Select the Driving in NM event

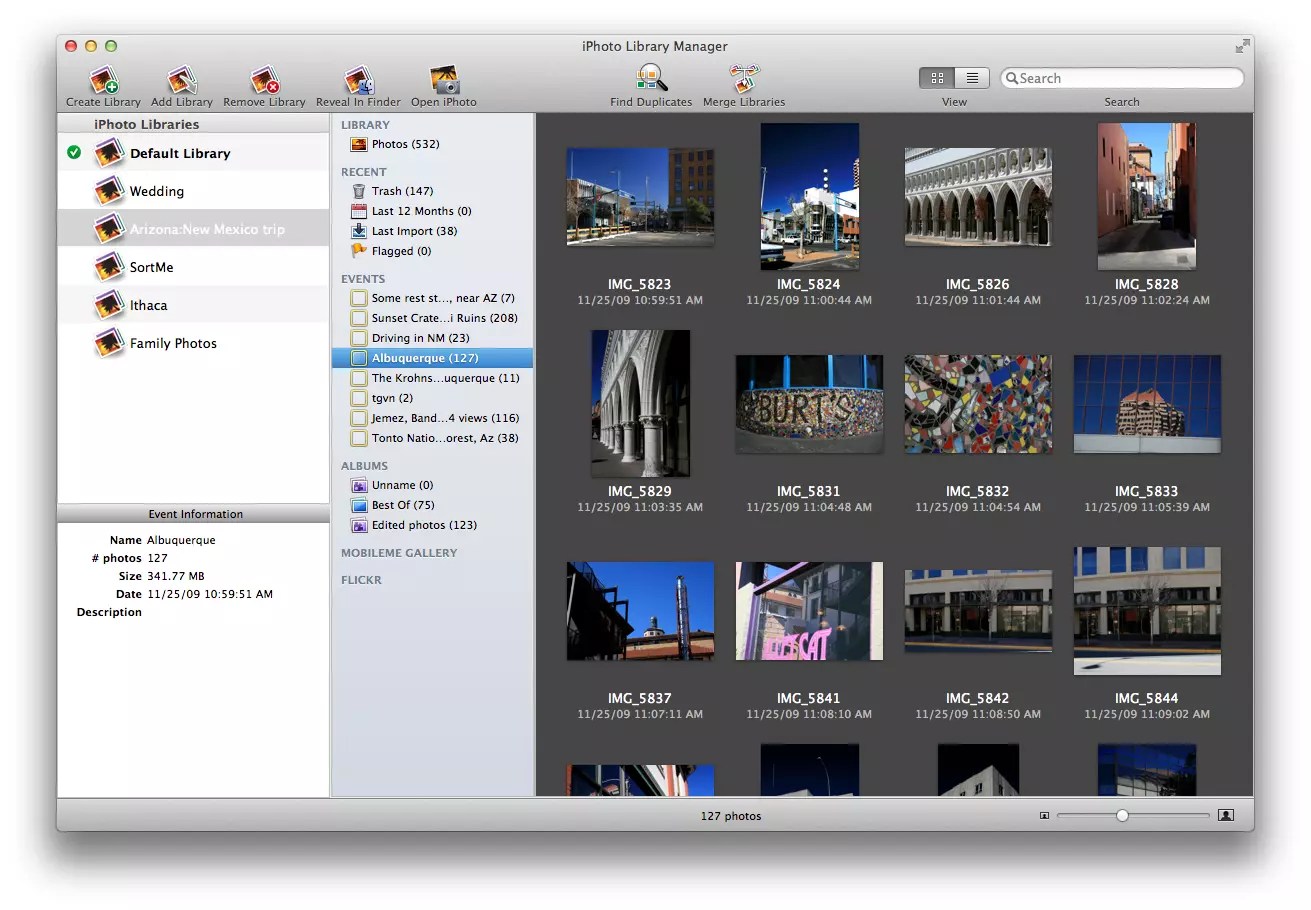[x=419, y=338]
